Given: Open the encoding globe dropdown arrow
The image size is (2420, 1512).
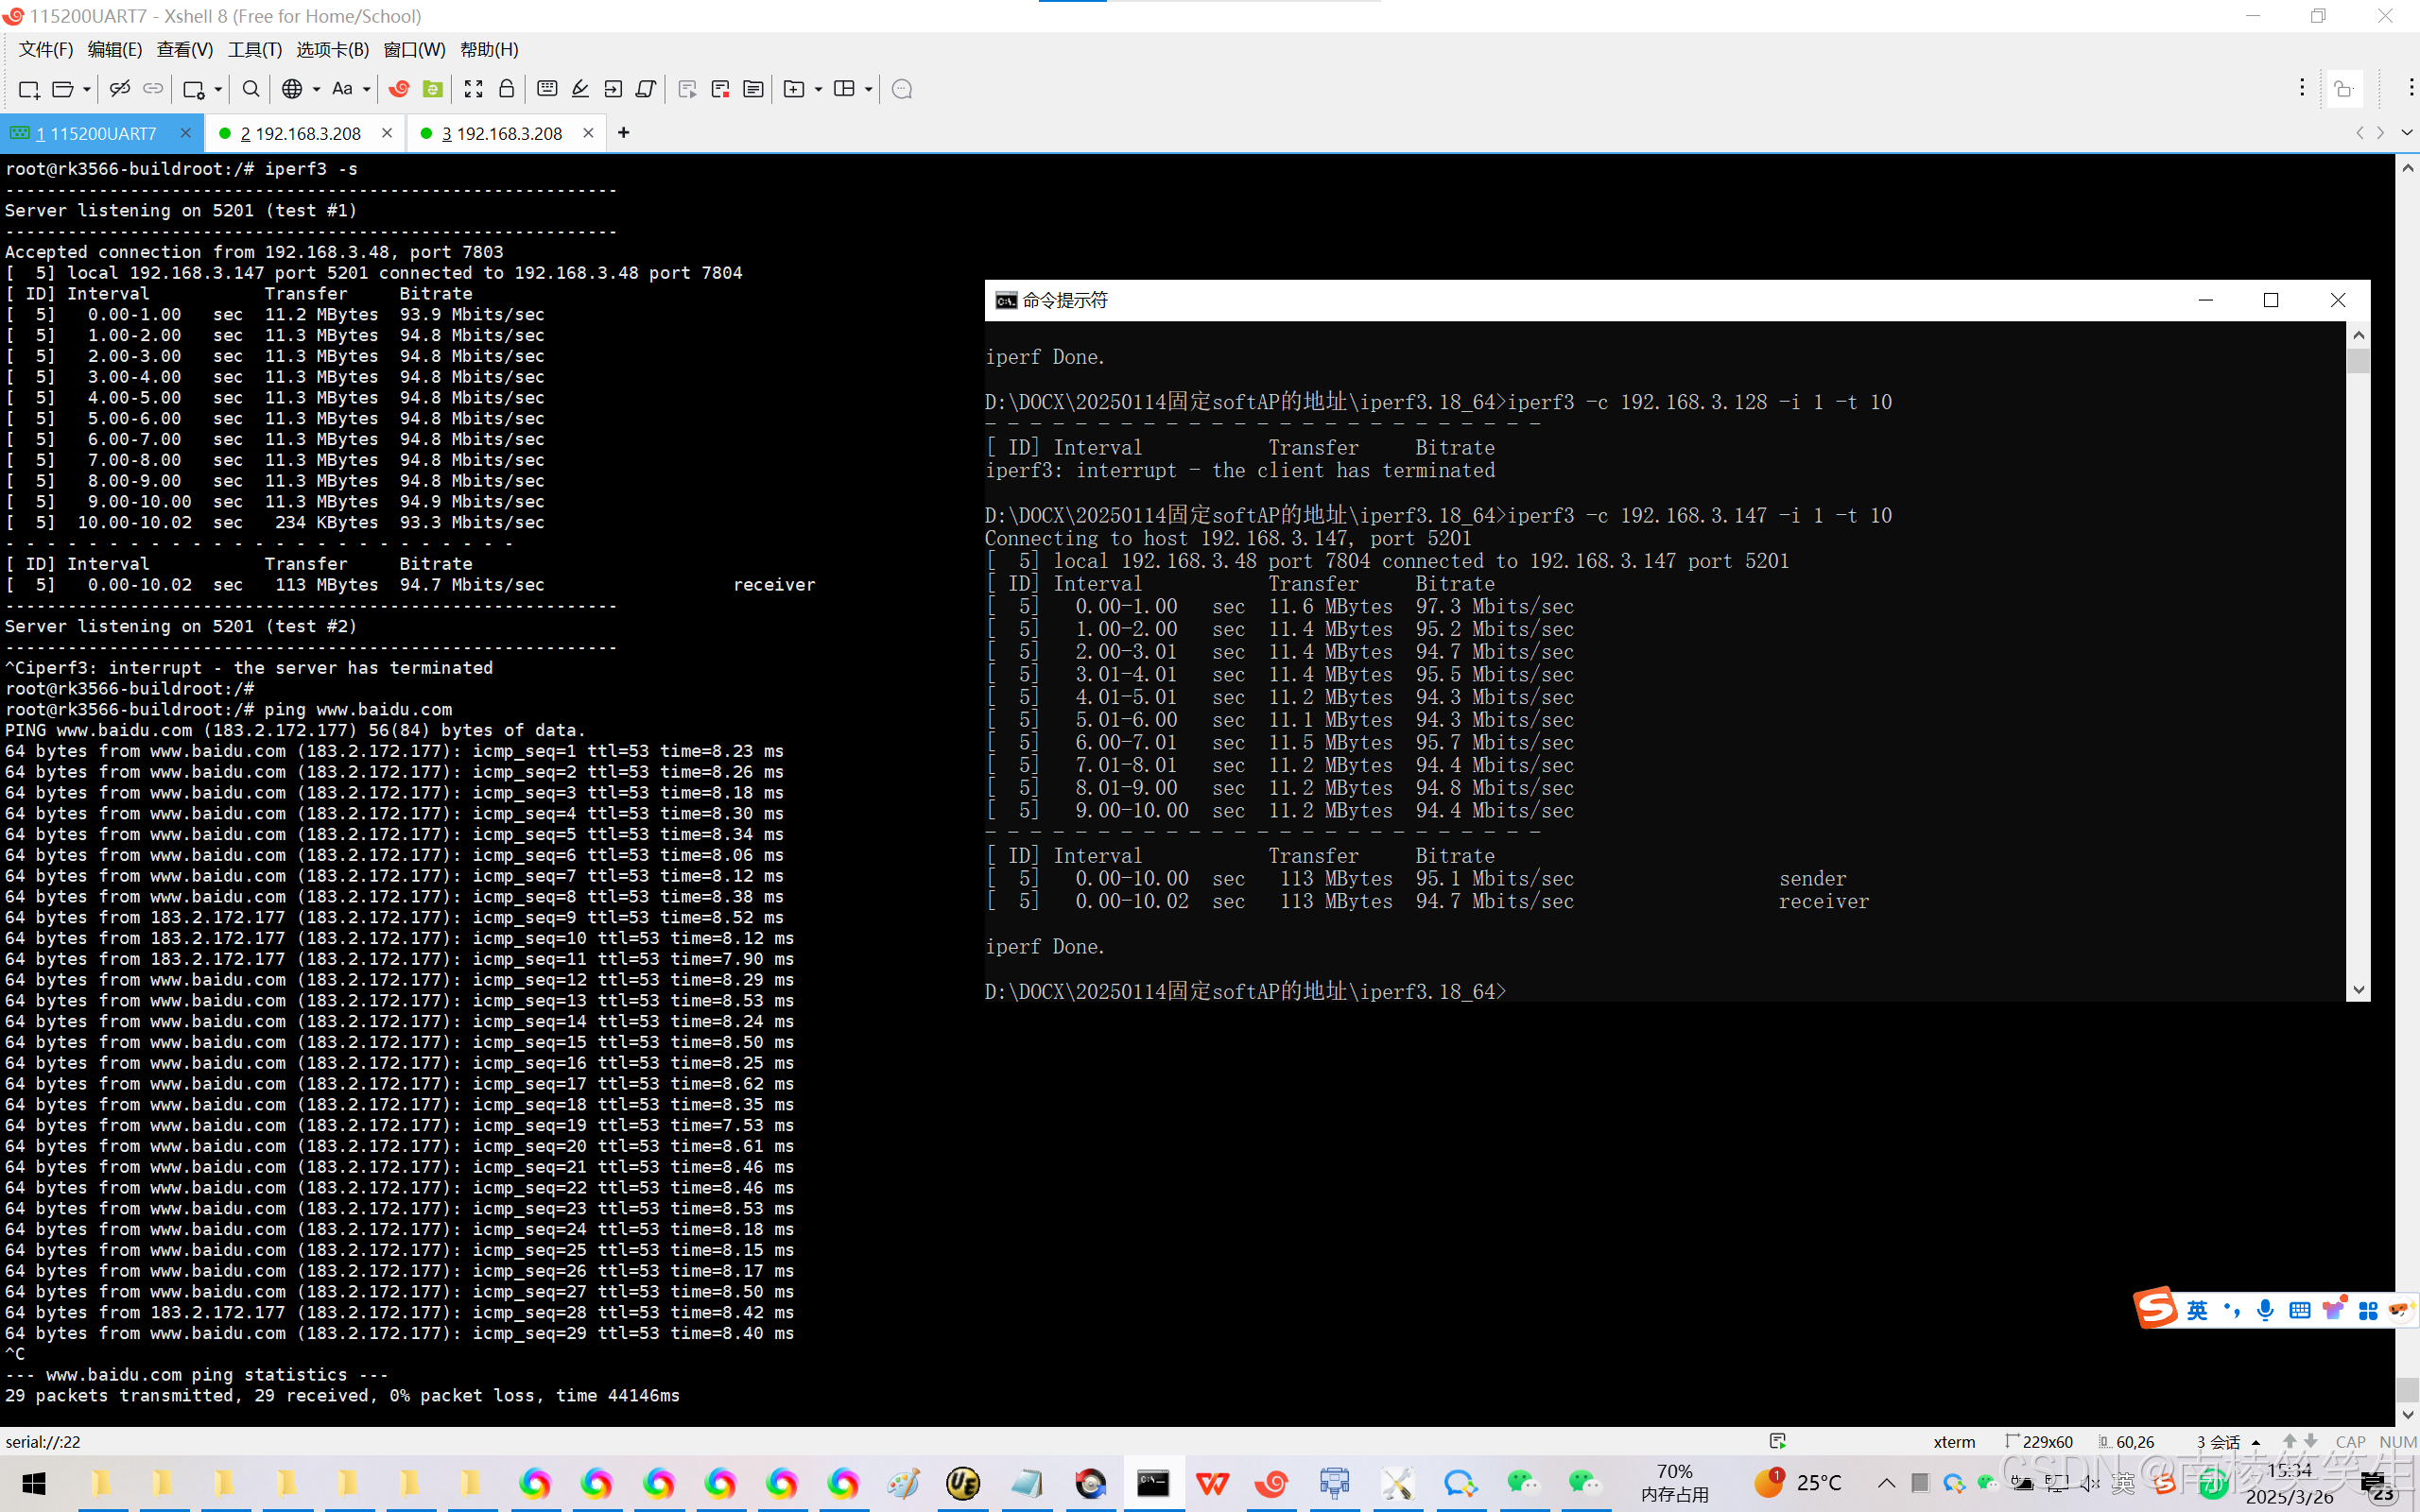Looking at the screenshot, I should click(316, 89).
